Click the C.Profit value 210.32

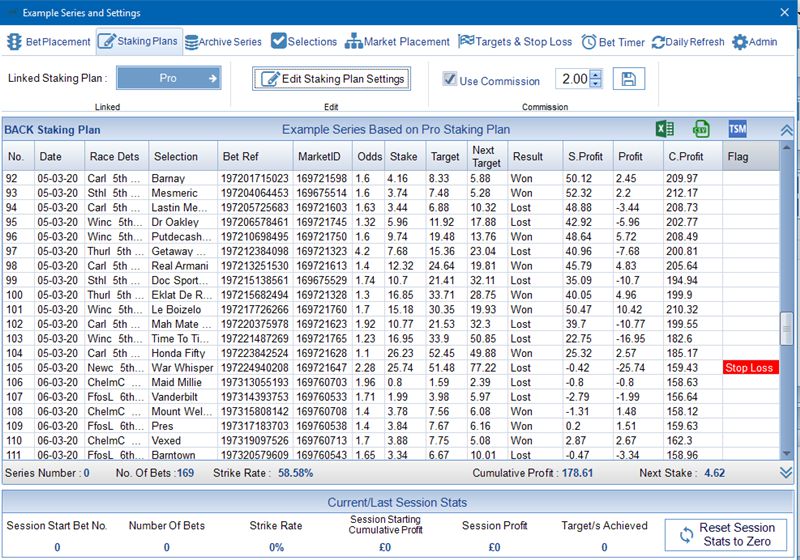click(682, 310)
